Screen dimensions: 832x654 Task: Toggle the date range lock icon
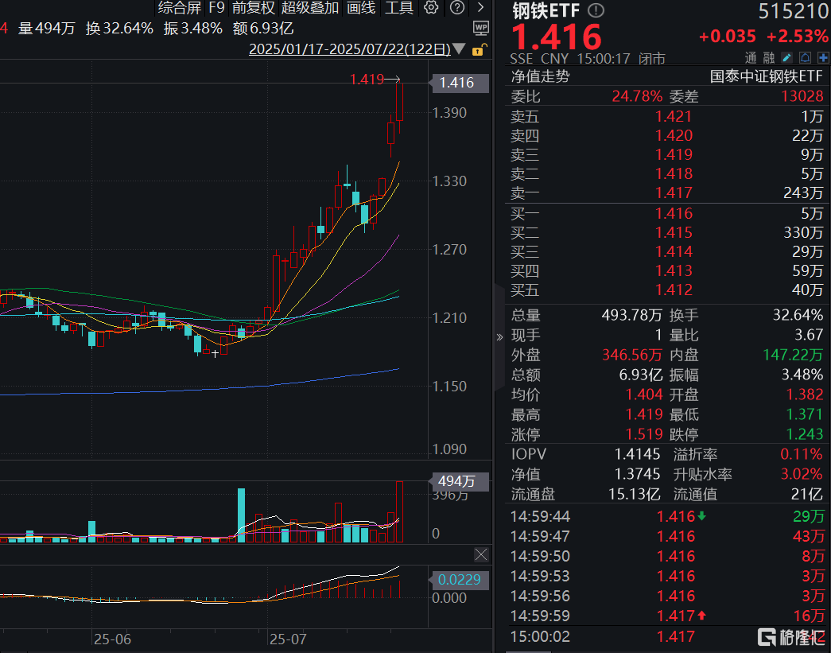click(x=479, y=50)
